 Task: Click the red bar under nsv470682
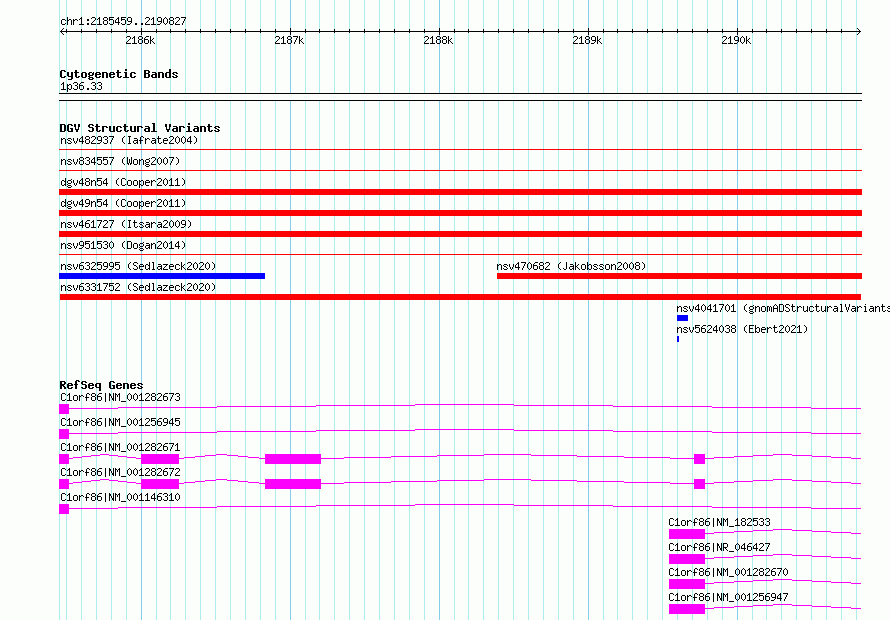679,276
